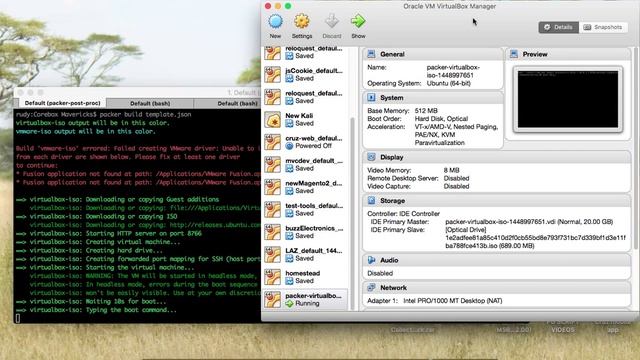Select cruz-web_default powered off VM
Viewport: 640px width, 360px height.
pyautogui.click(x=305, y=142)
